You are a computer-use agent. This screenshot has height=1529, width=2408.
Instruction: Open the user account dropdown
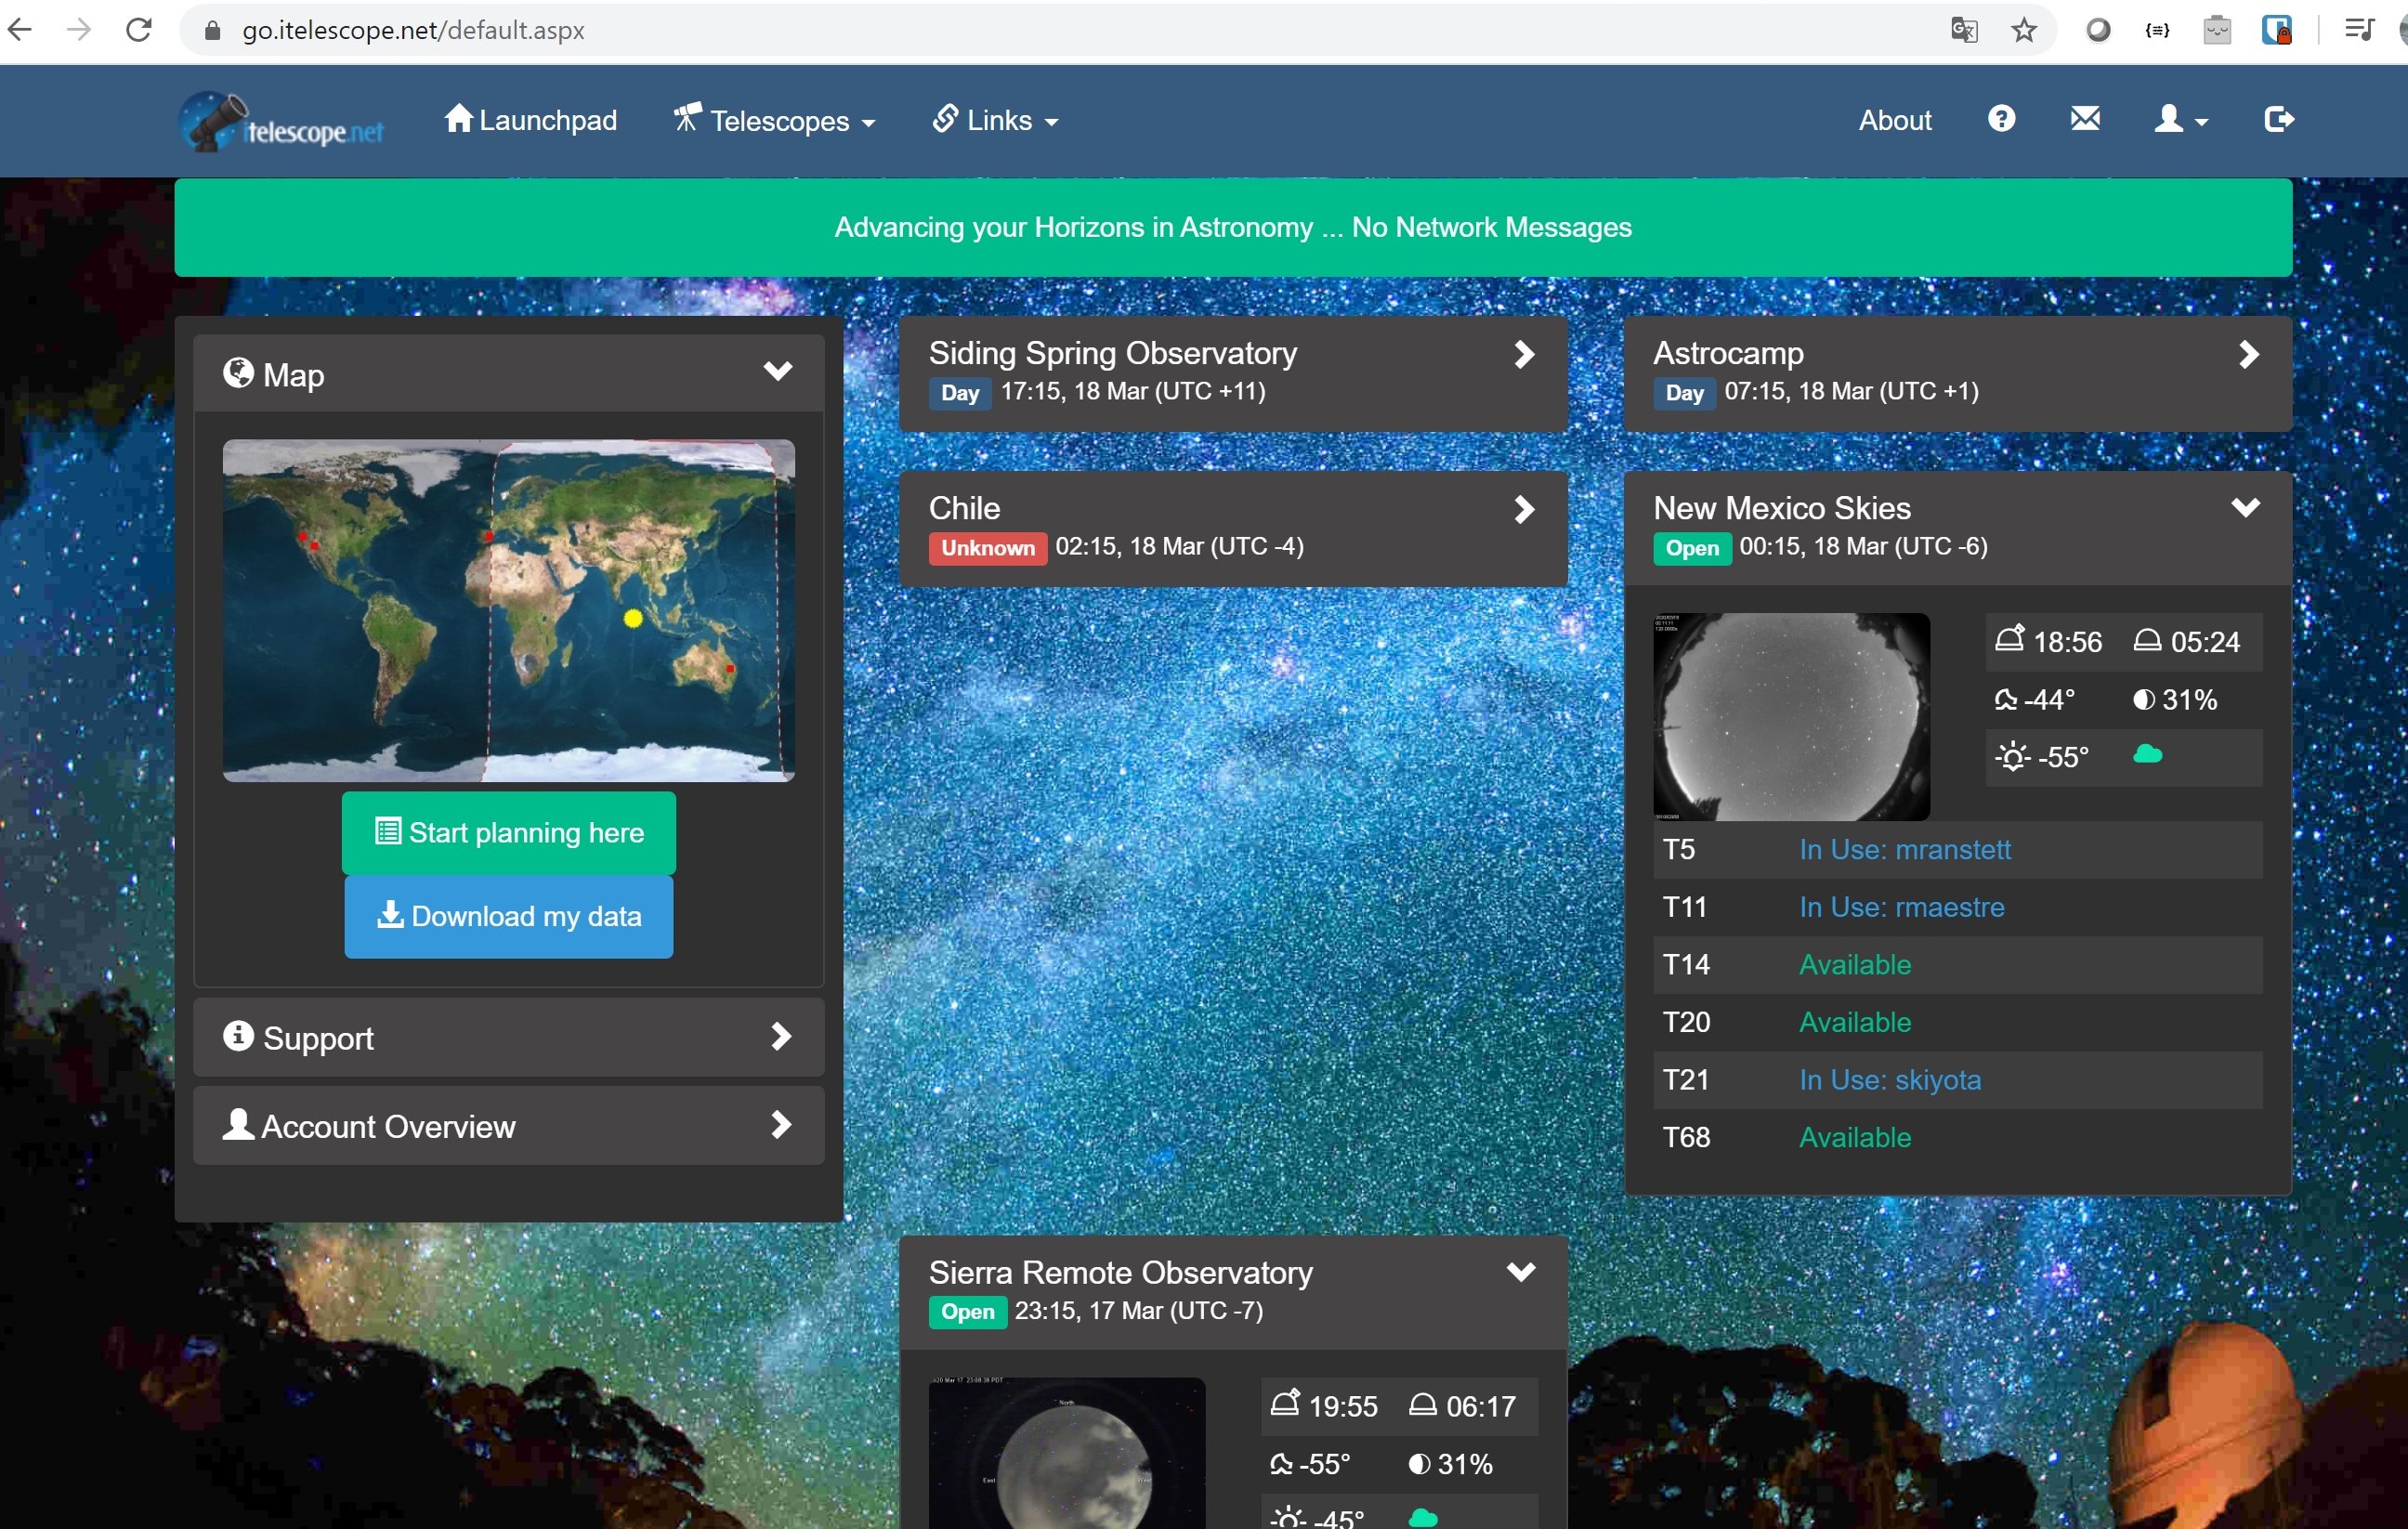coord(2180,120)
